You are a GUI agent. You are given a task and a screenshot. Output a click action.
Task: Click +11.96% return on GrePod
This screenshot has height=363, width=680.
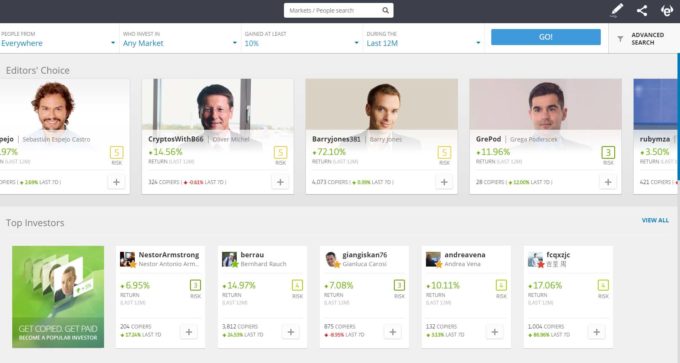(x=493, y=152)
